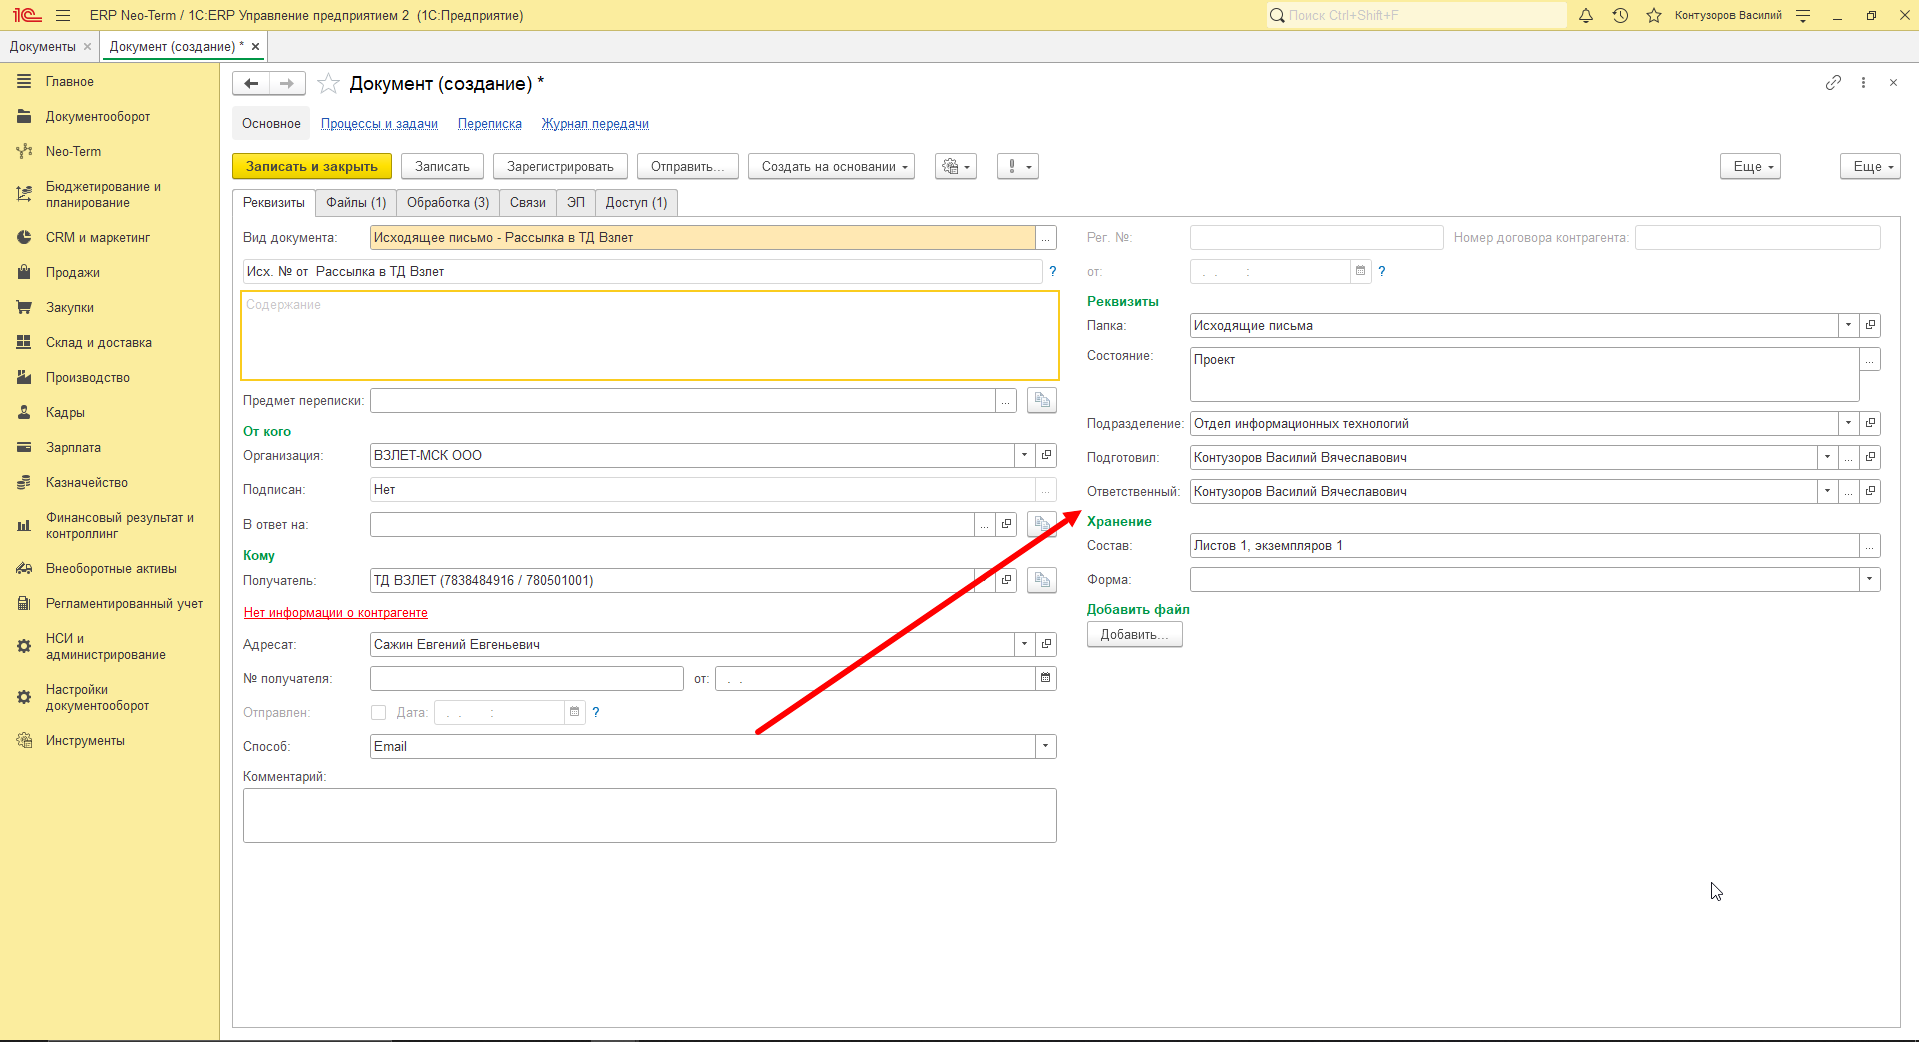Viewport: 1919px width, 1042px height.
Task: Go forward with right arrow button
Action: (x=287, y=84)
